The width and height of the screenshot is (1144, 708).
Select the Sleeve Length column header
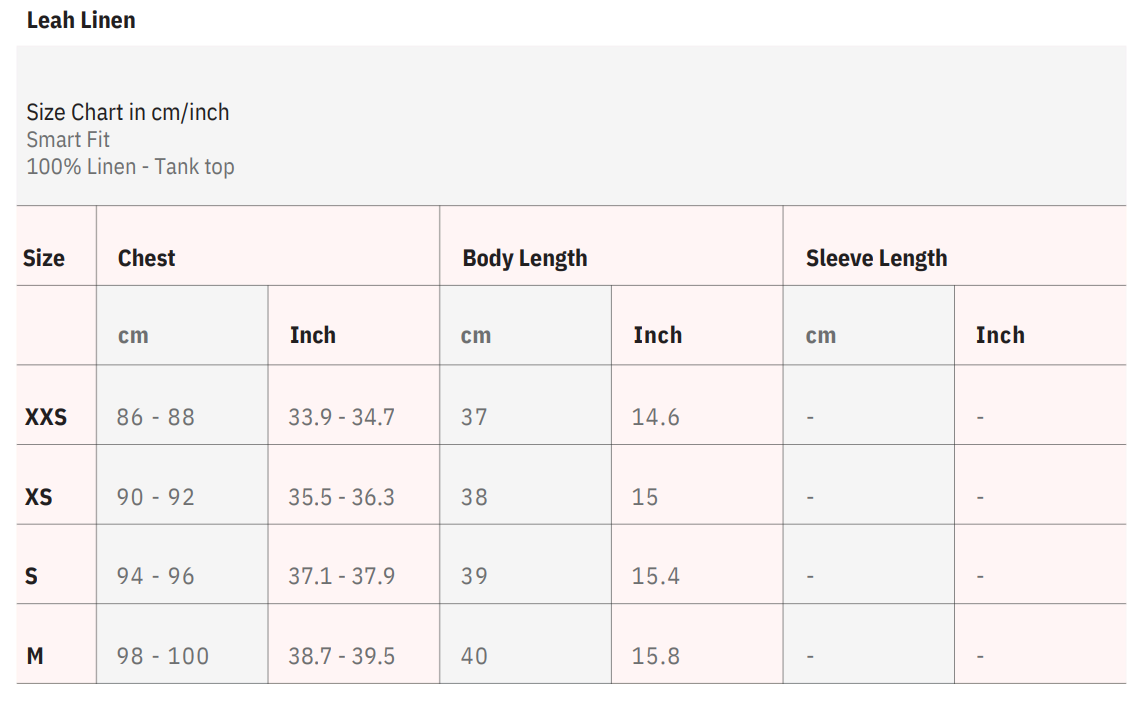click(876, 258)
